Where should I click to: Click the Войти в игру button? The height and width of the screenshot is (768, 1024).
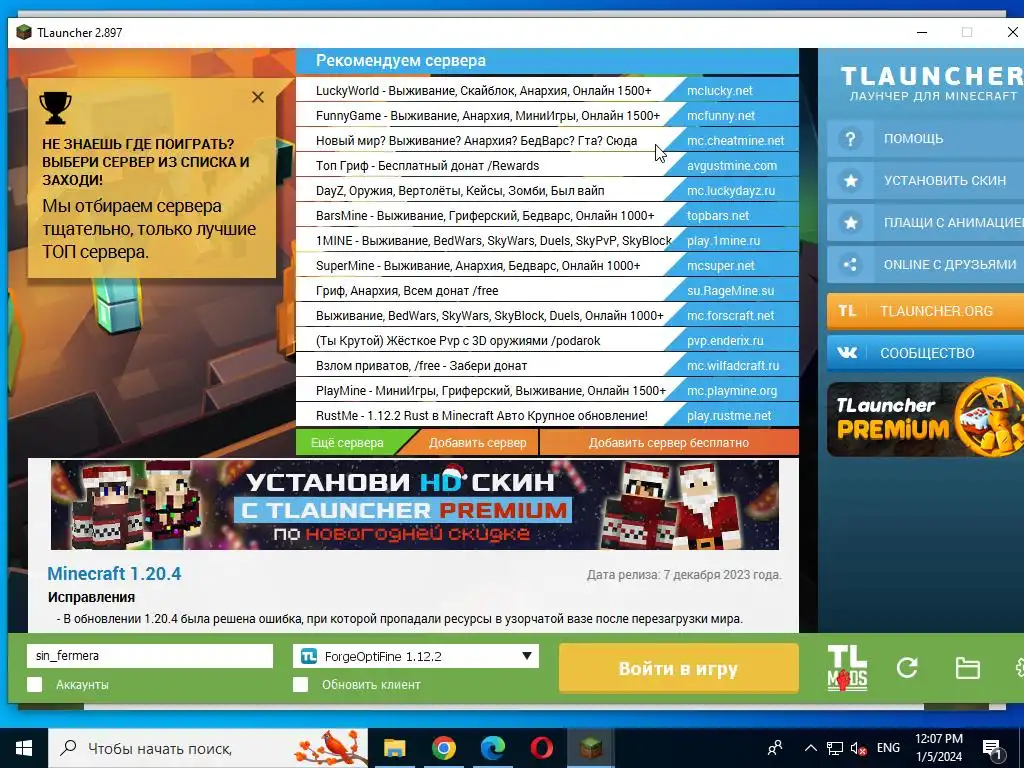(679, 668)
